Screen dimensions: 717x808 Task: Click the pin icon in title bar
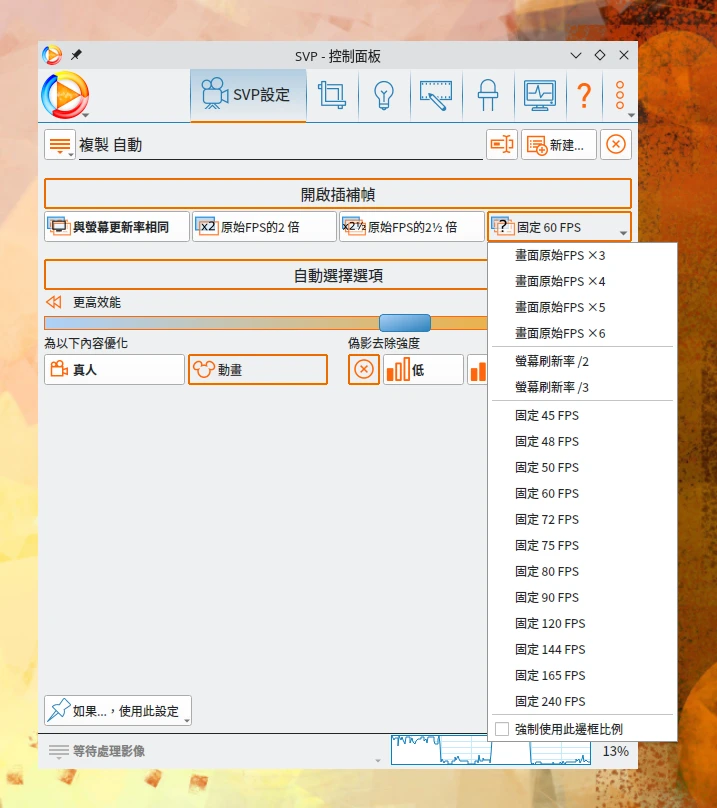pos(76,55)
